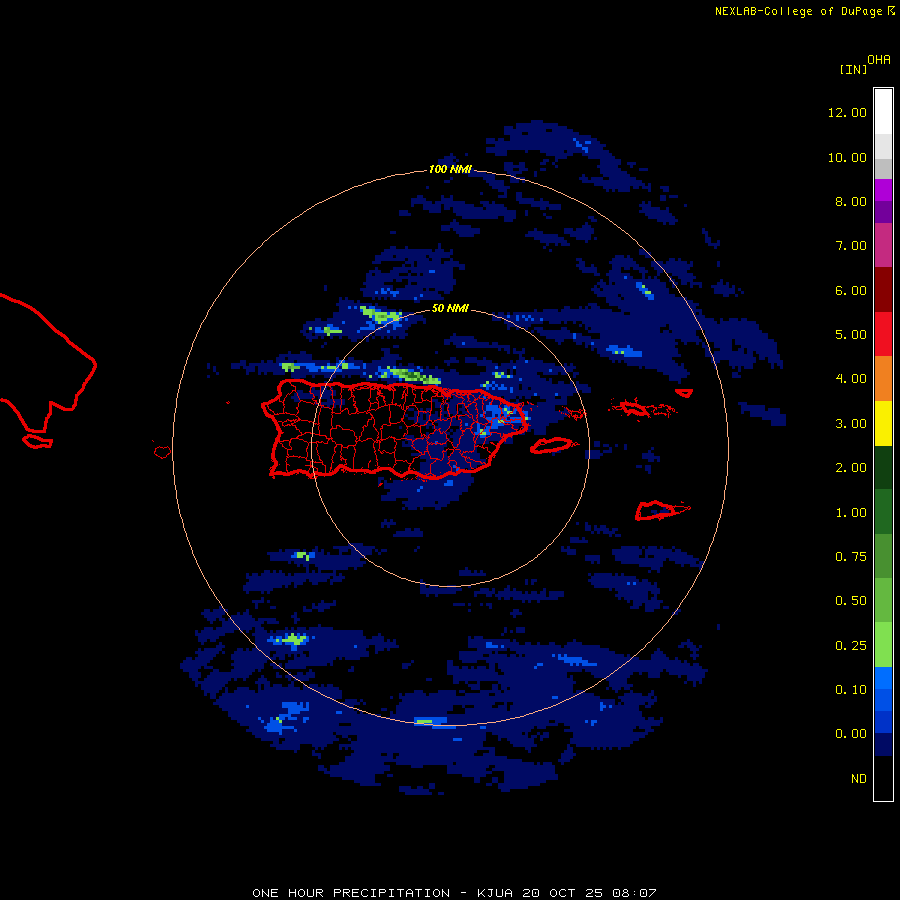This screenshot has width=900, height=900.
Task: Click the OHA product label above the legend
Action: click(879, 60)
